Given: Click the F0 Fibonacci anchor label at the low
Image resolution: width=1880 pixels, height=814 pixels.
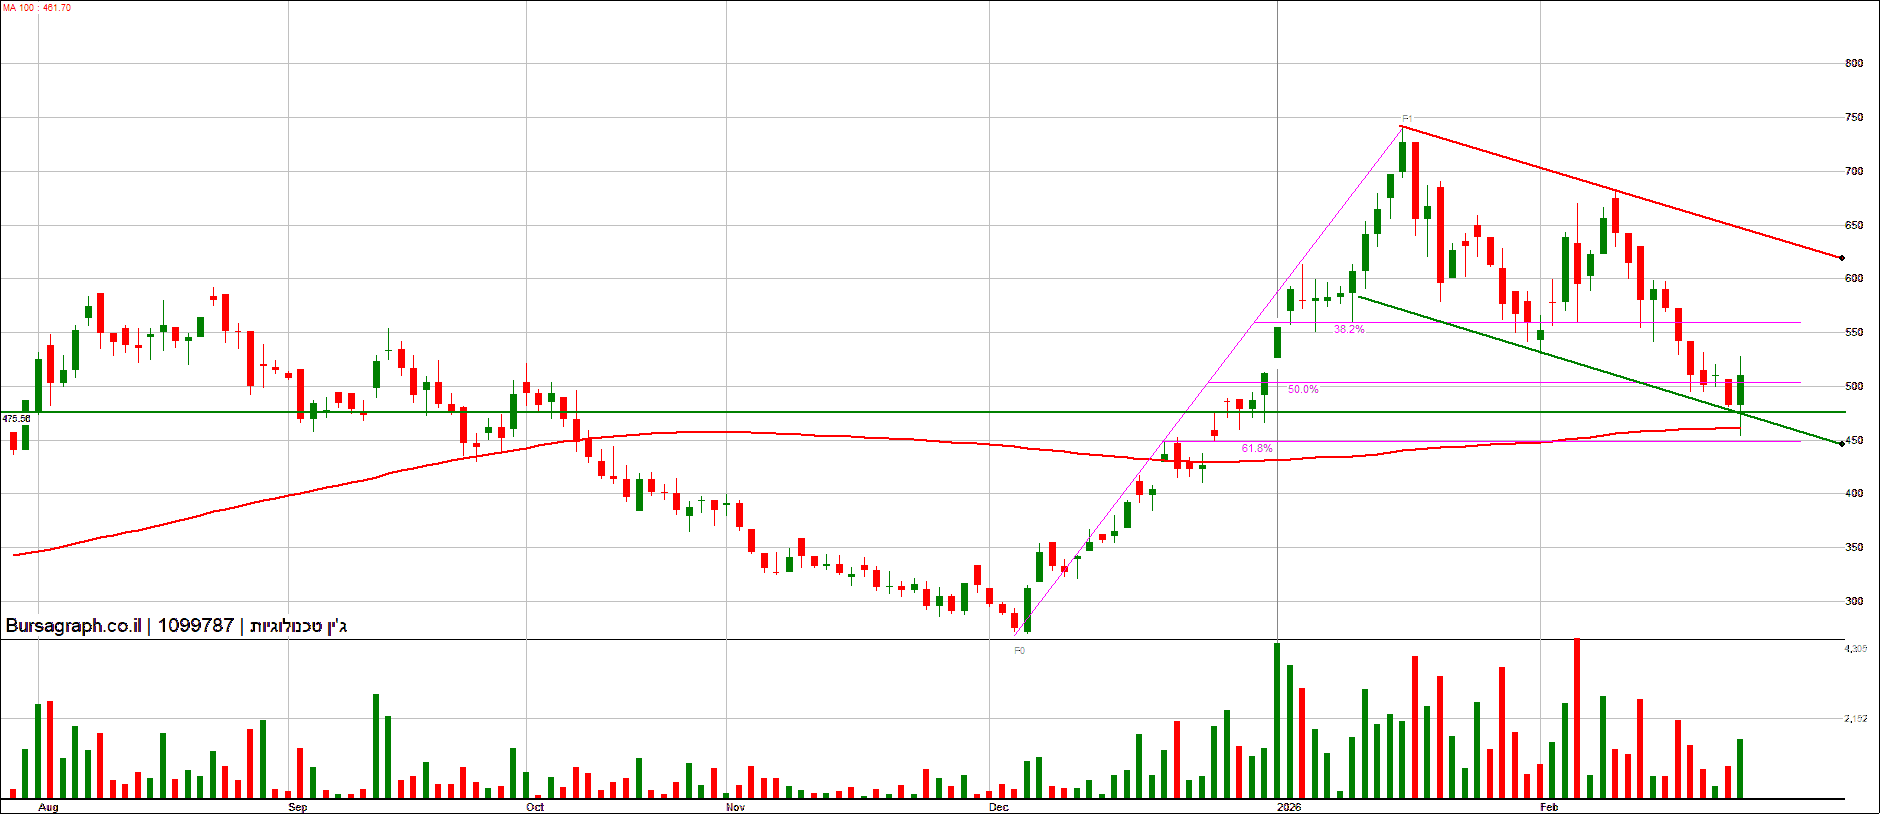Looking at the screenshot, I should [1020, 650].
